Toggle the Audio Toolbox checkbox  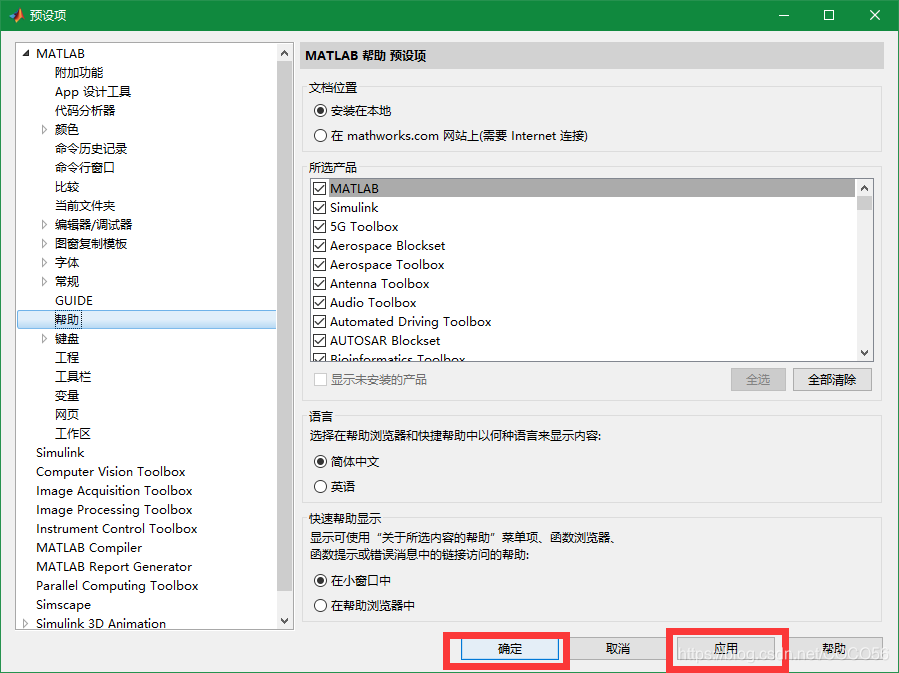click(x=319, y=303)
